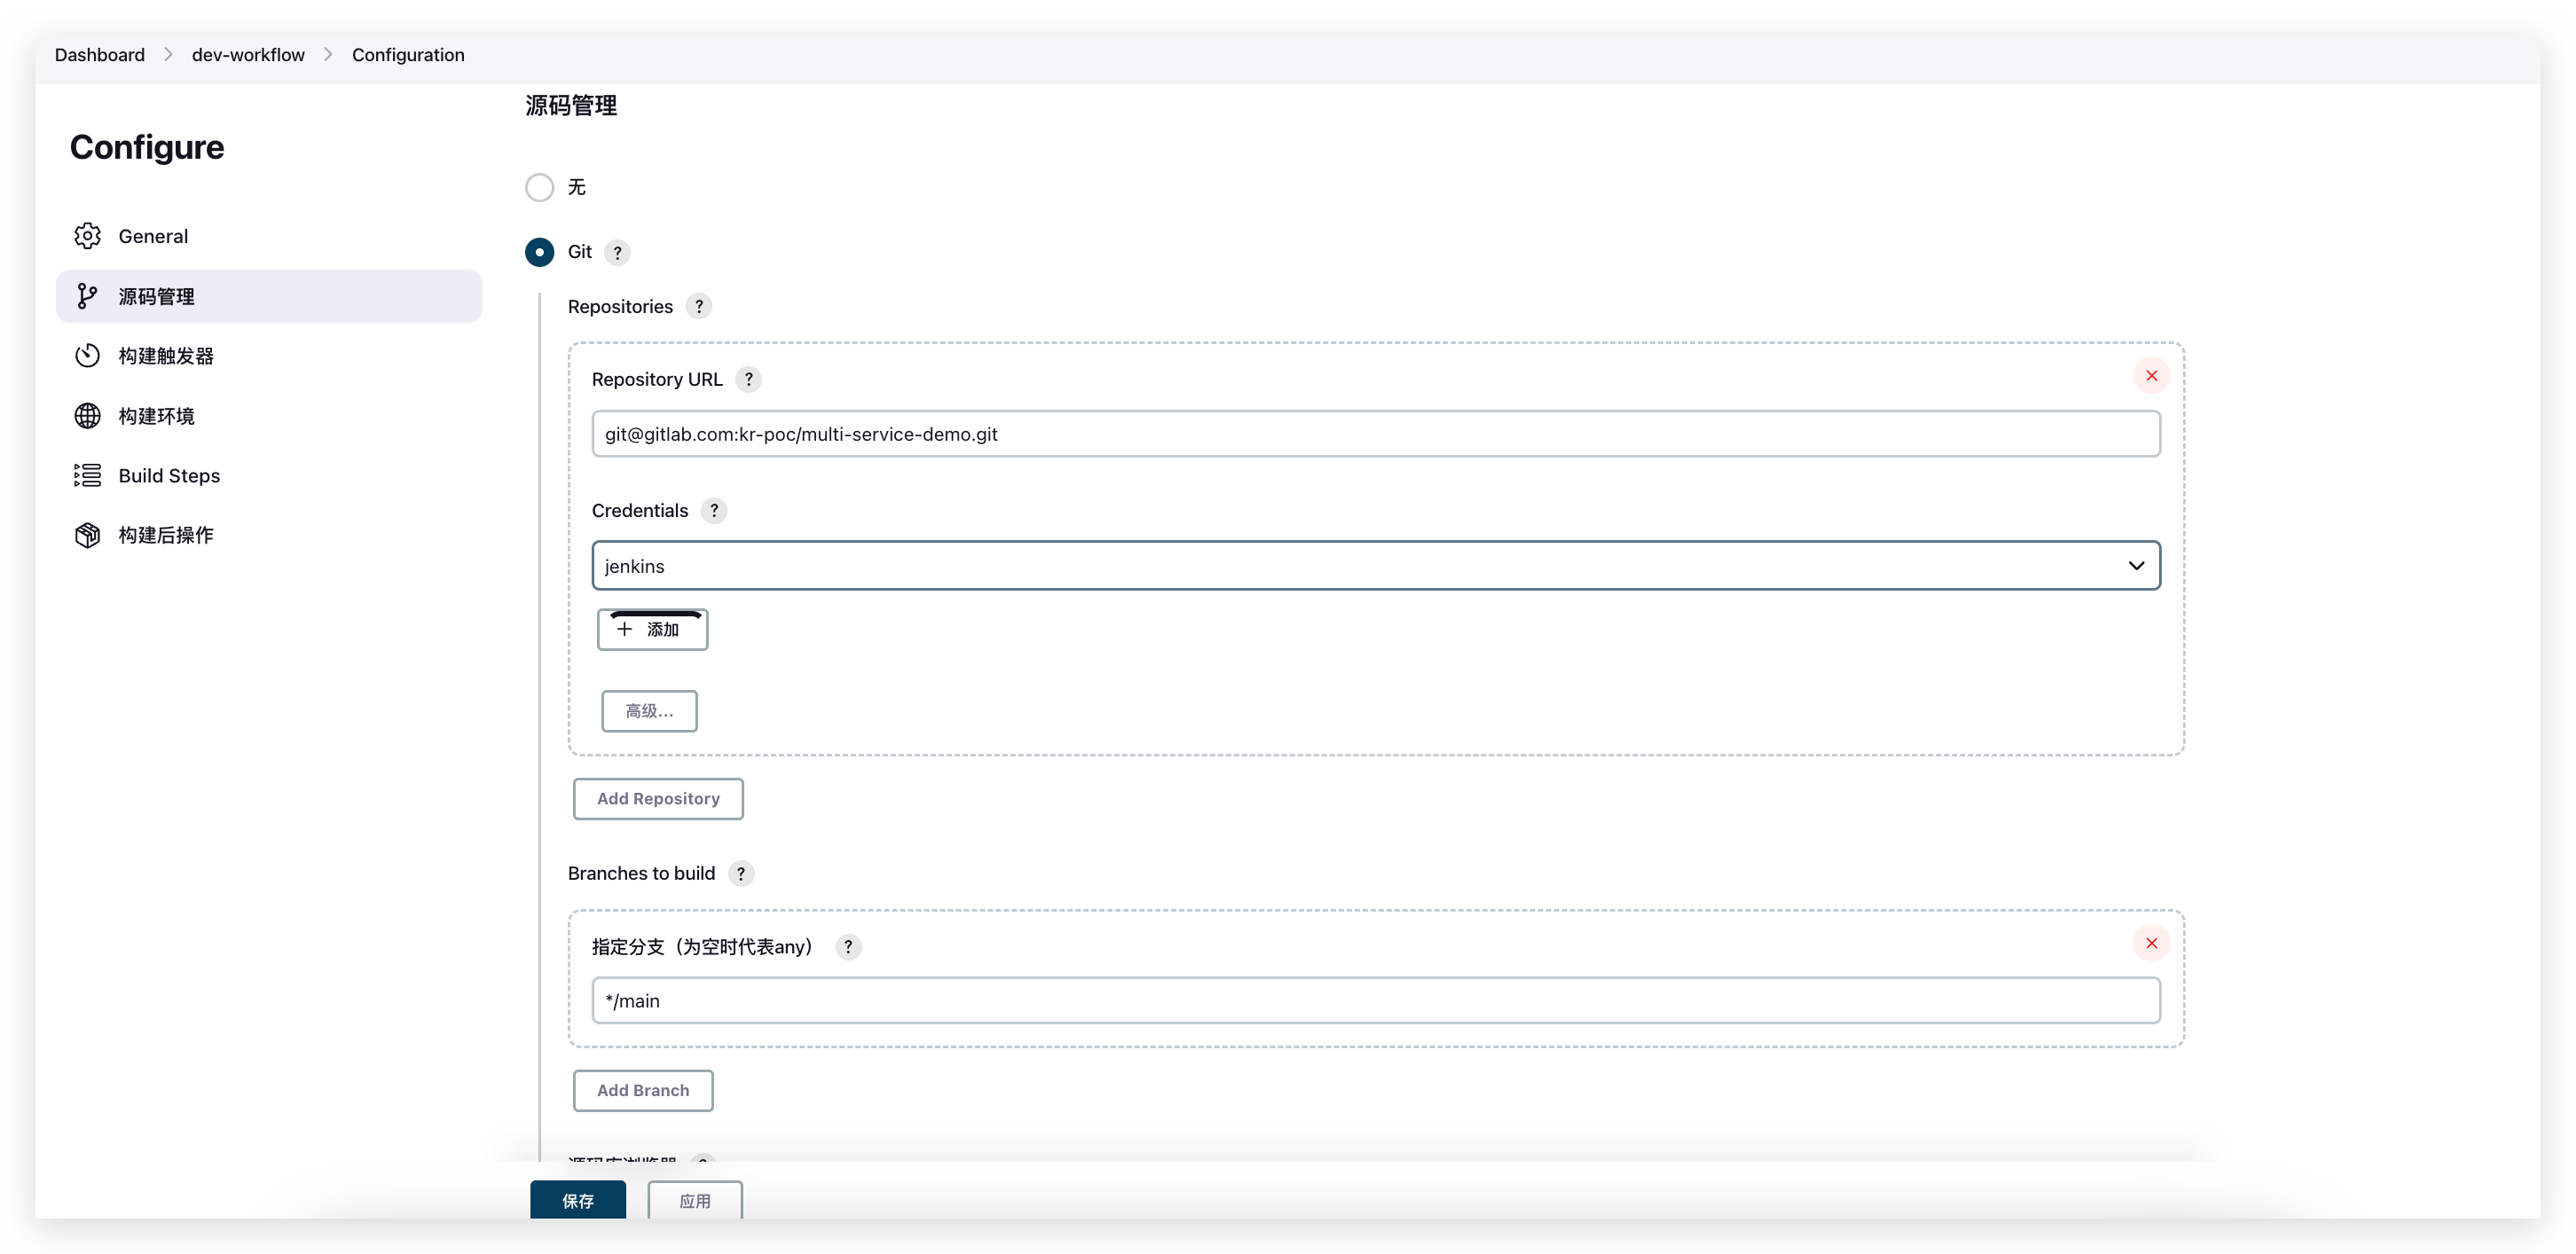Screen dimensions: 2576x1254
Task: Show help for Branches to build
Action: pyautogui.click(x=741, y=874)
